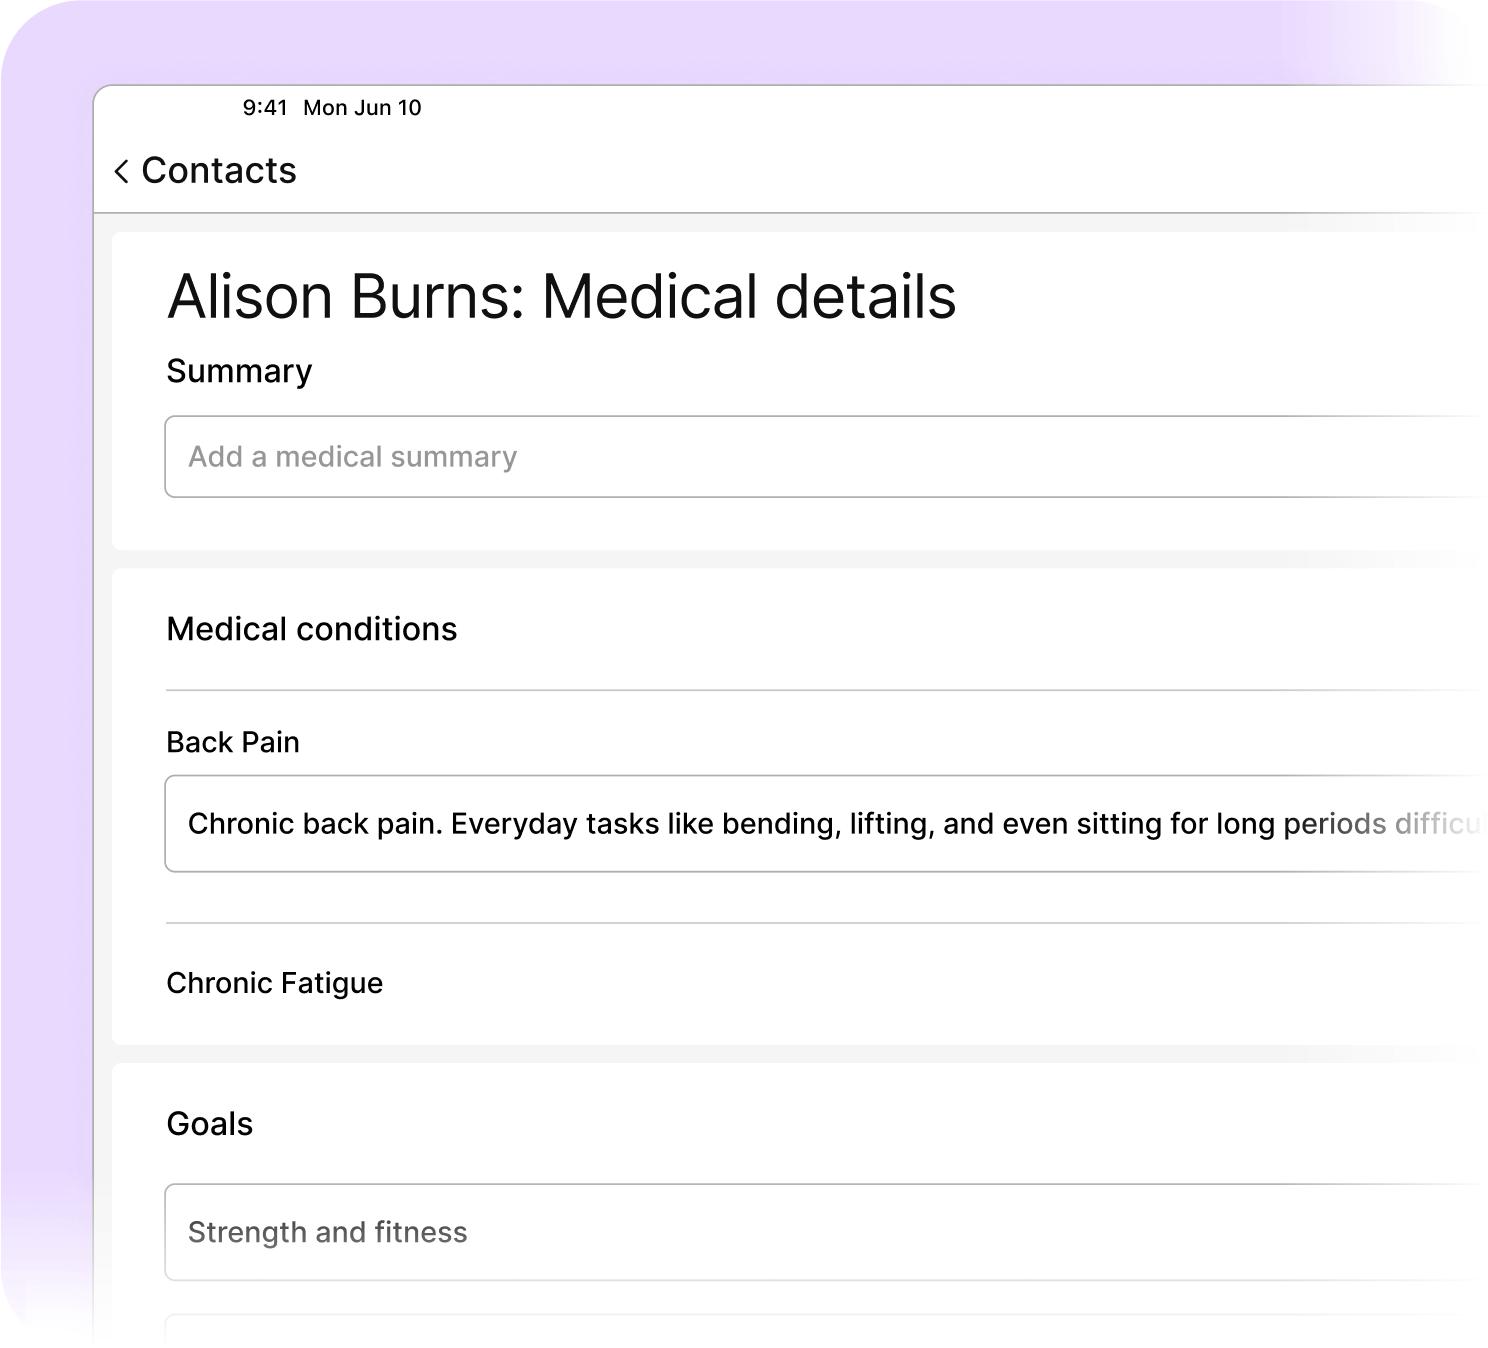Tap the back chevron arrow
This screenshot has width=1488, height=1348.
[x=121, y=172]
